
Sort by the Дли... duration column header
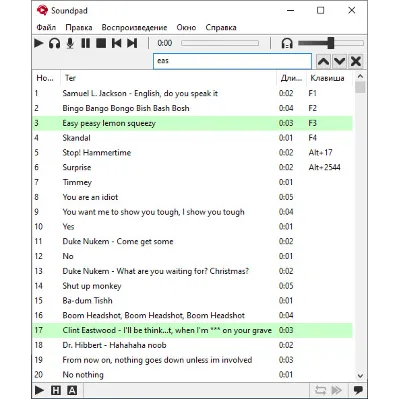(291, 78)
